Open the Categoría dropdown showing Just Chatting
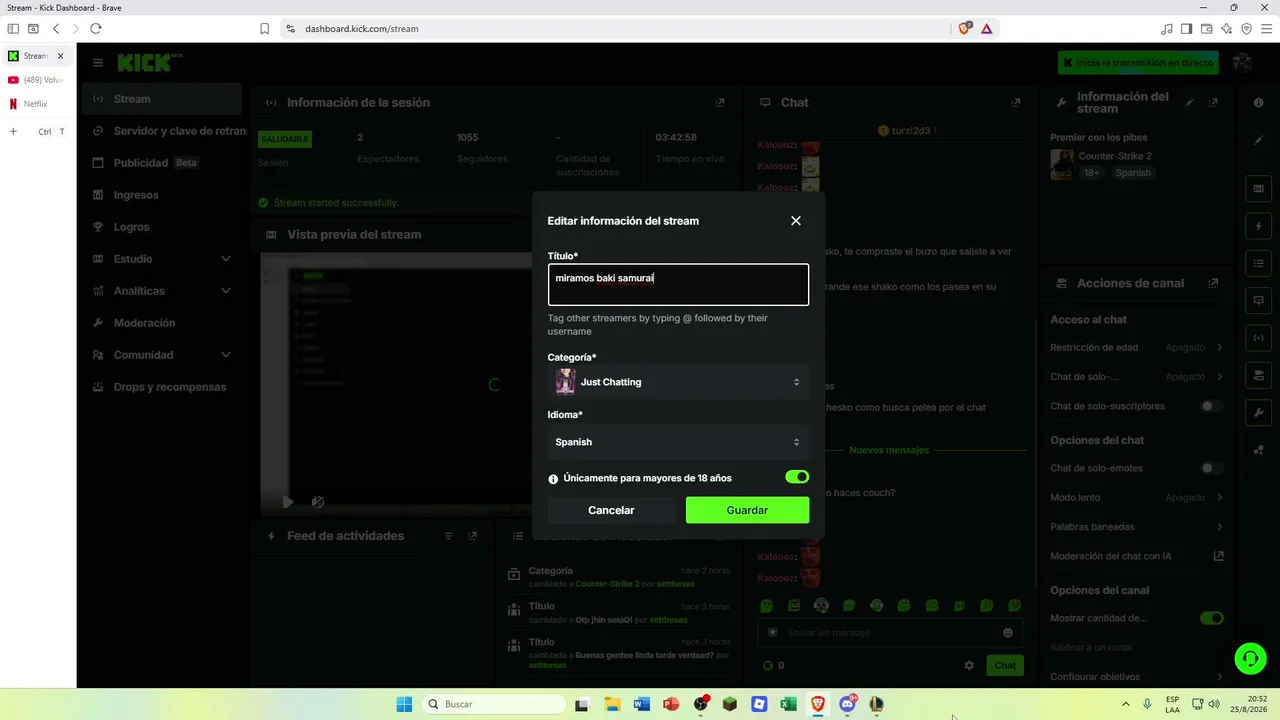 coord(678,382)
